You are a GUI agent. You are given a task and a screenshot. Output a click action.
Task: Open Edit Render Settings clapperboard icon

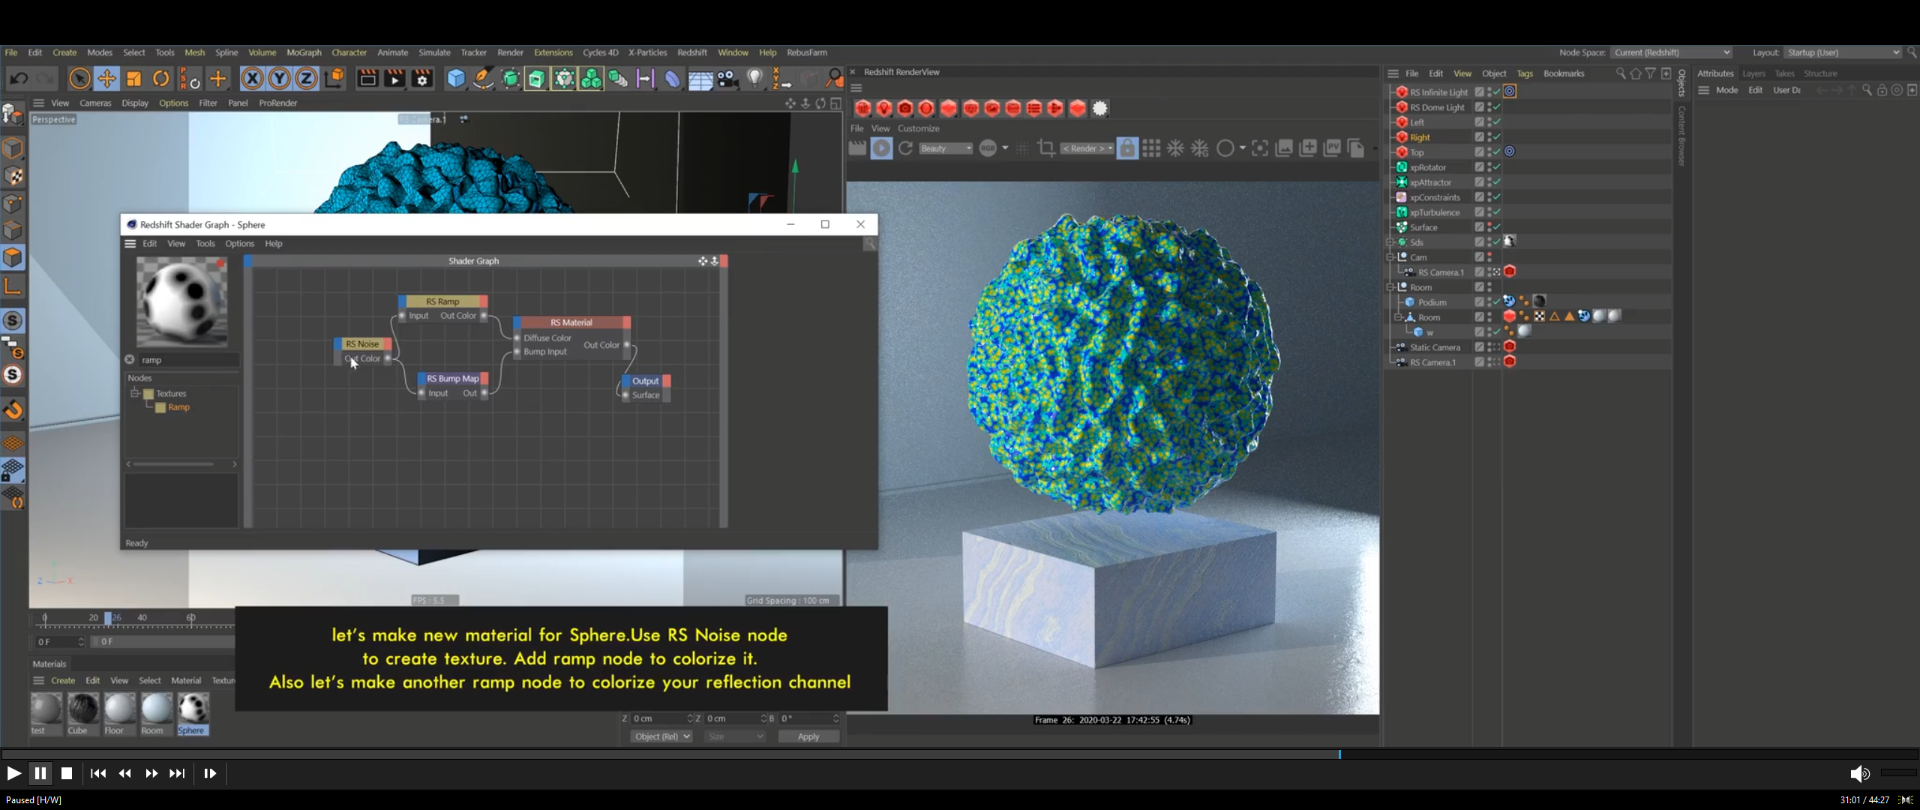point(422,78)
